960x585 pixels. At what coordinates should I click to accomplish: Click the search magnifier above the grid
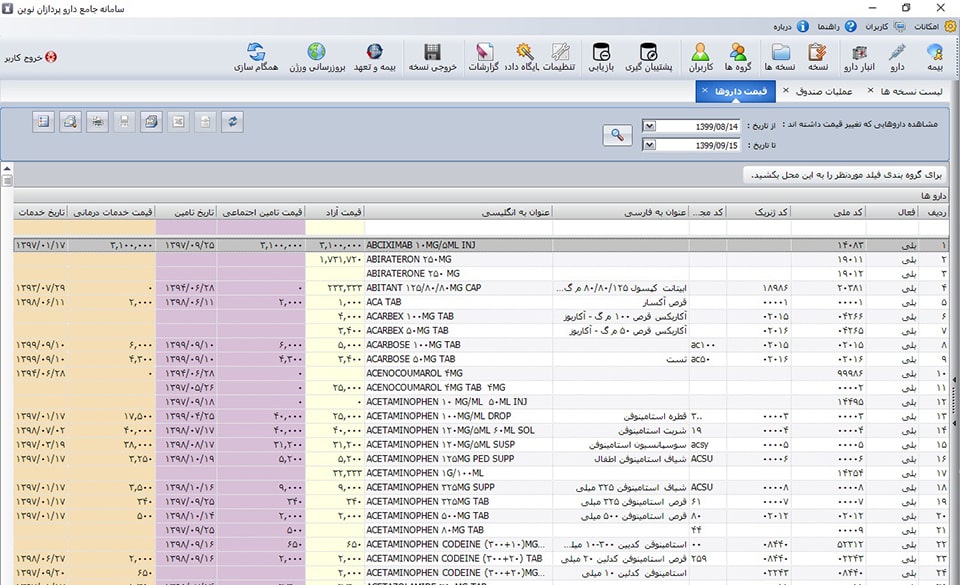(x=618, y=133)
